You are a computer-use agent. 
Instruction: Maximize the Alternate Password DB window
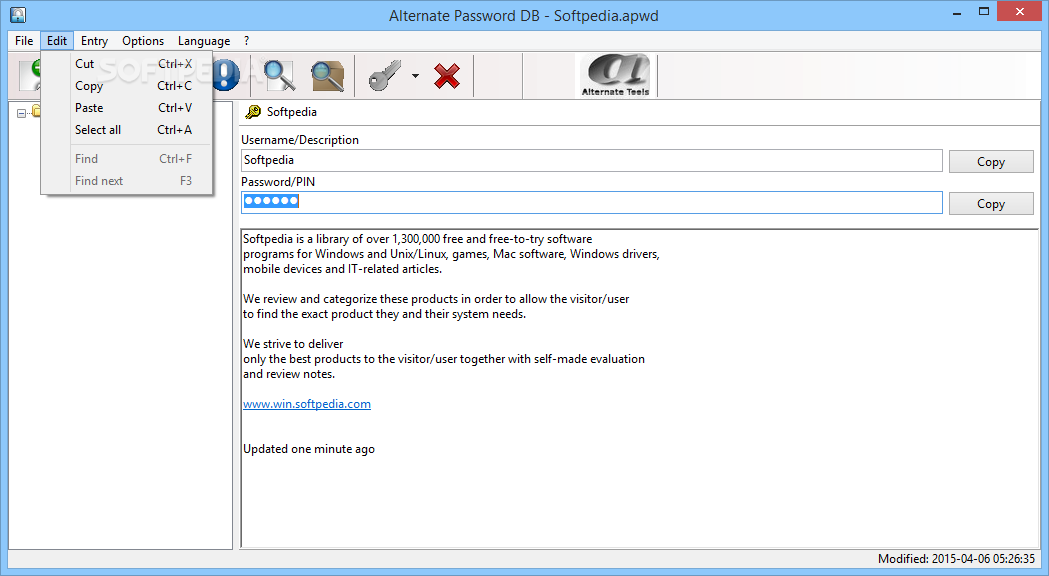pos(983,12)
